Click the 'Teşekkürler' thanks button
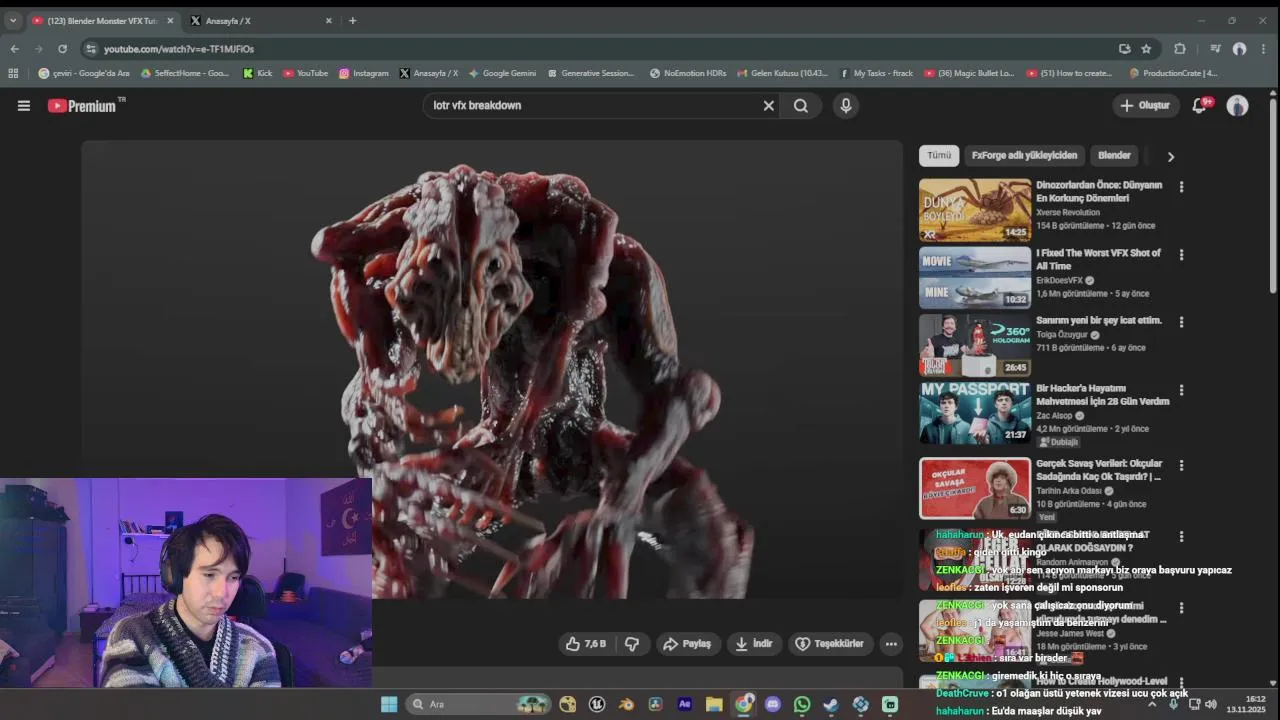Image resolution: width=1280 pixels, height=720 pixels. [829, 644]
